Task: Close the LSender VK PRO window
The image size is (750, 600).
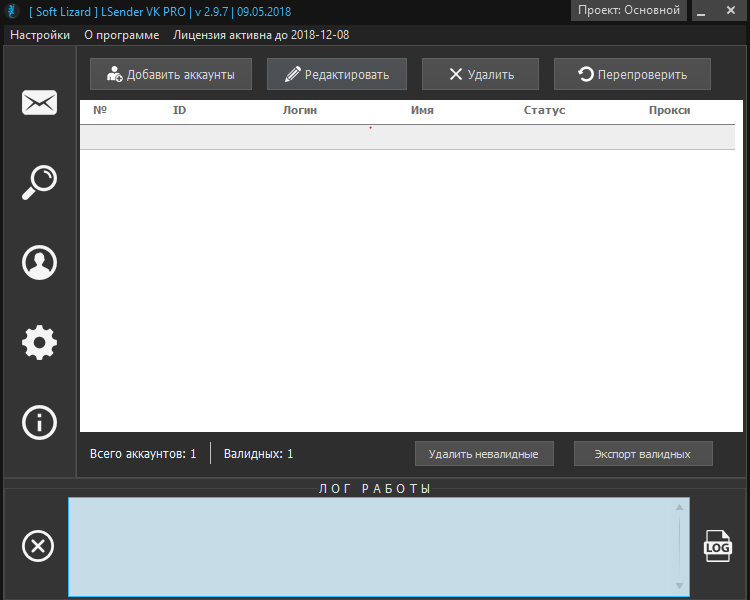Action: (x=731, y=10)
